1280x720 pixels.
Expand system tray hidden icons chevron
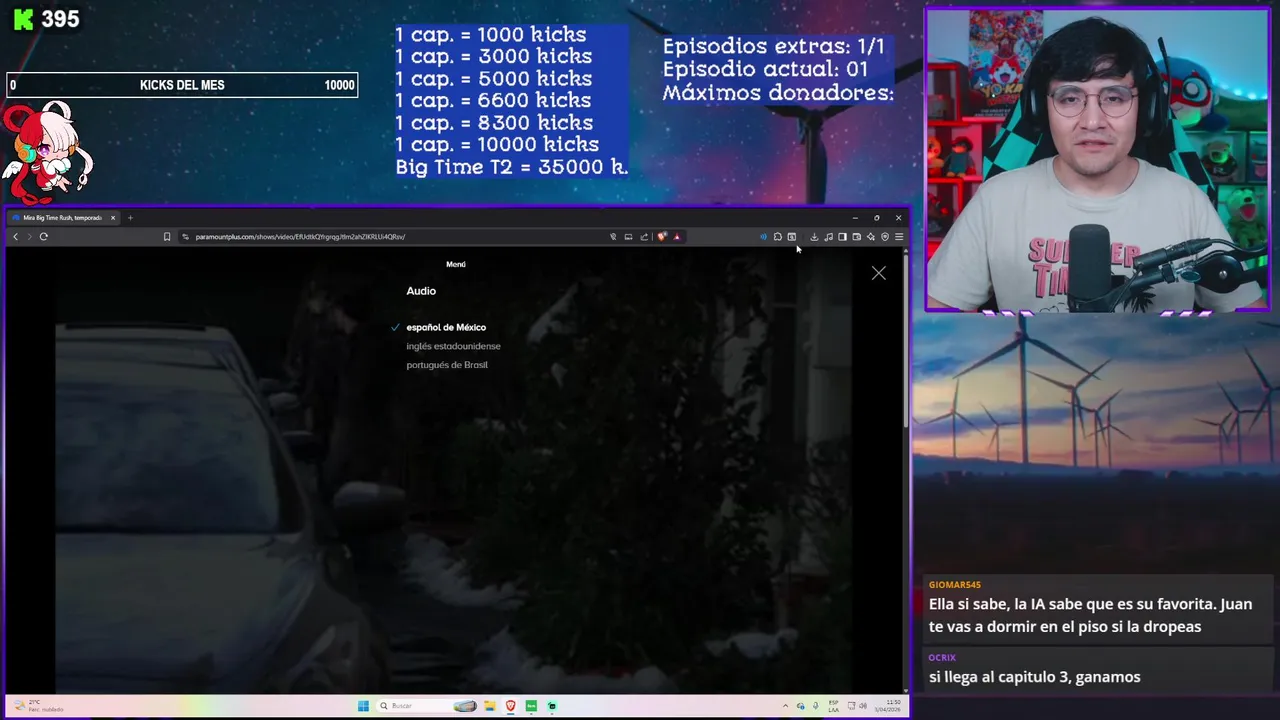785,706
